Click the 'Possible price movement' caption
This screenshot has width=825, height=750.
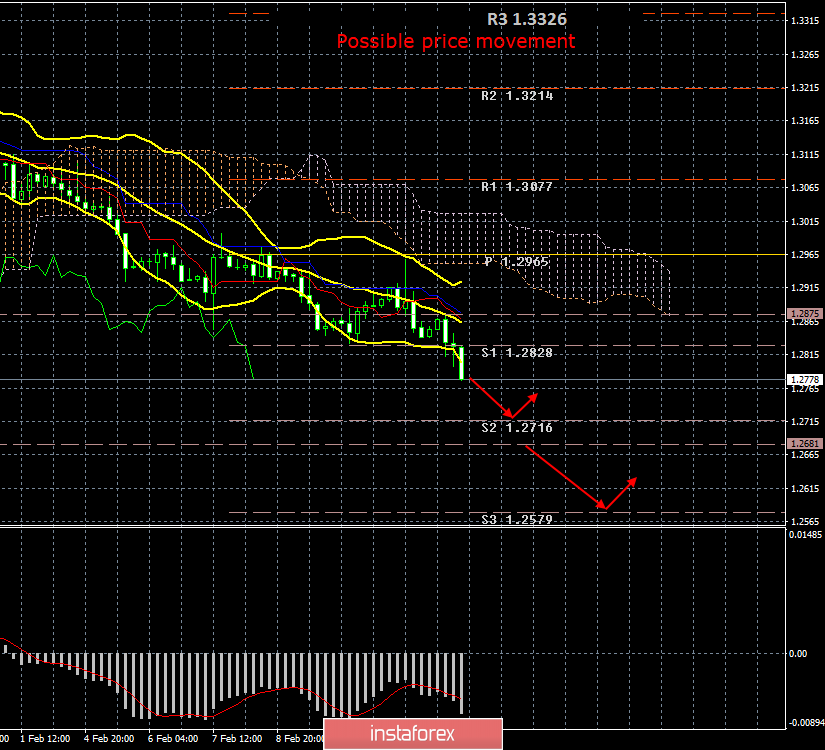tap(456, 41)
